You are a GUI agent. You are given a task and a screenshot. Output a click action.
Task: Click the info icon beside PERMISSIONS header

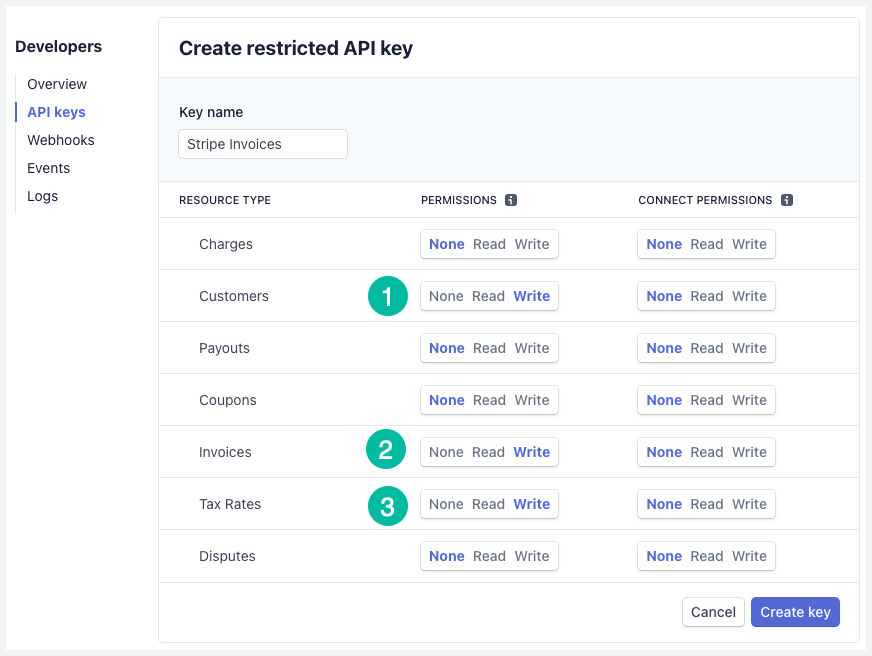click(x=511, y=200)
